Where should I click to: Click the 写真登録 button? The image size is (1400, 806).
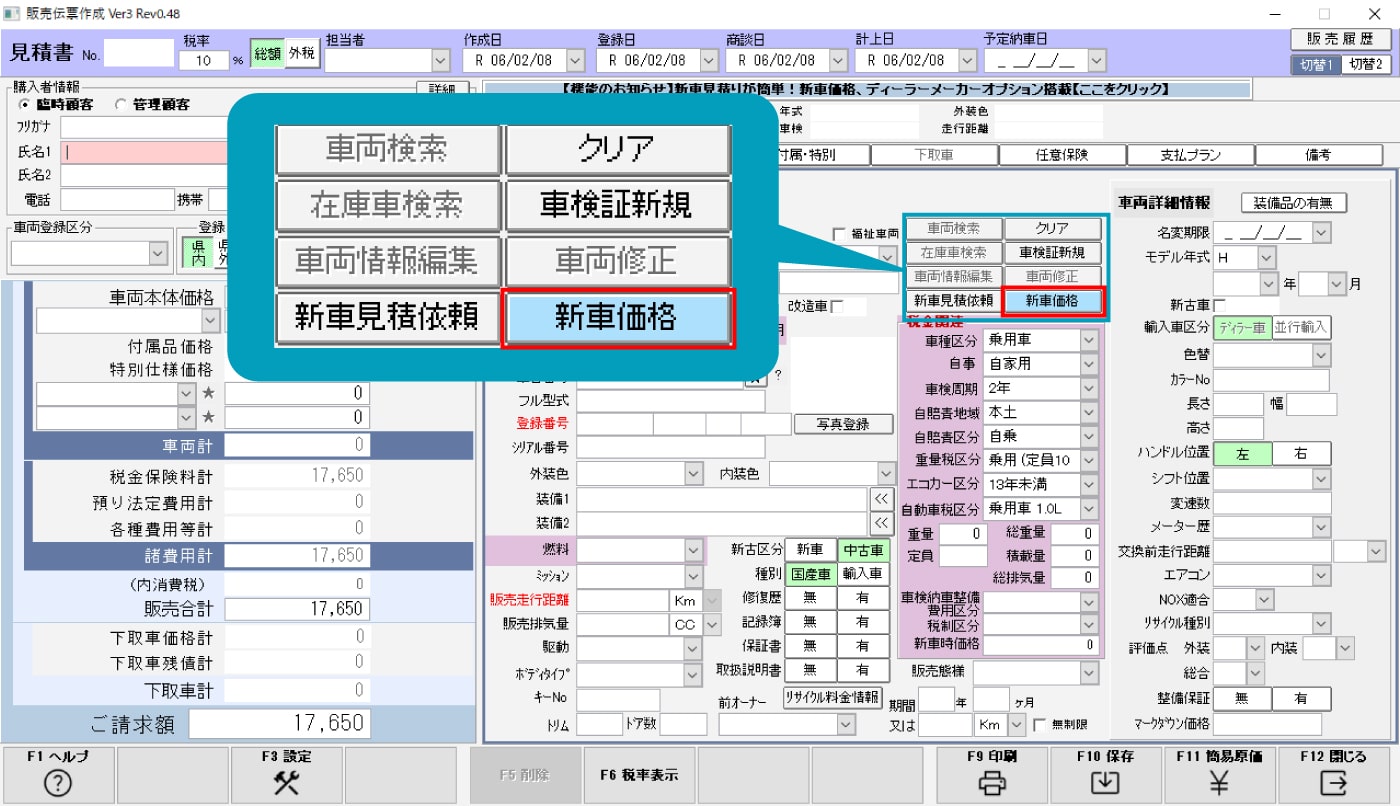(843, 424)
